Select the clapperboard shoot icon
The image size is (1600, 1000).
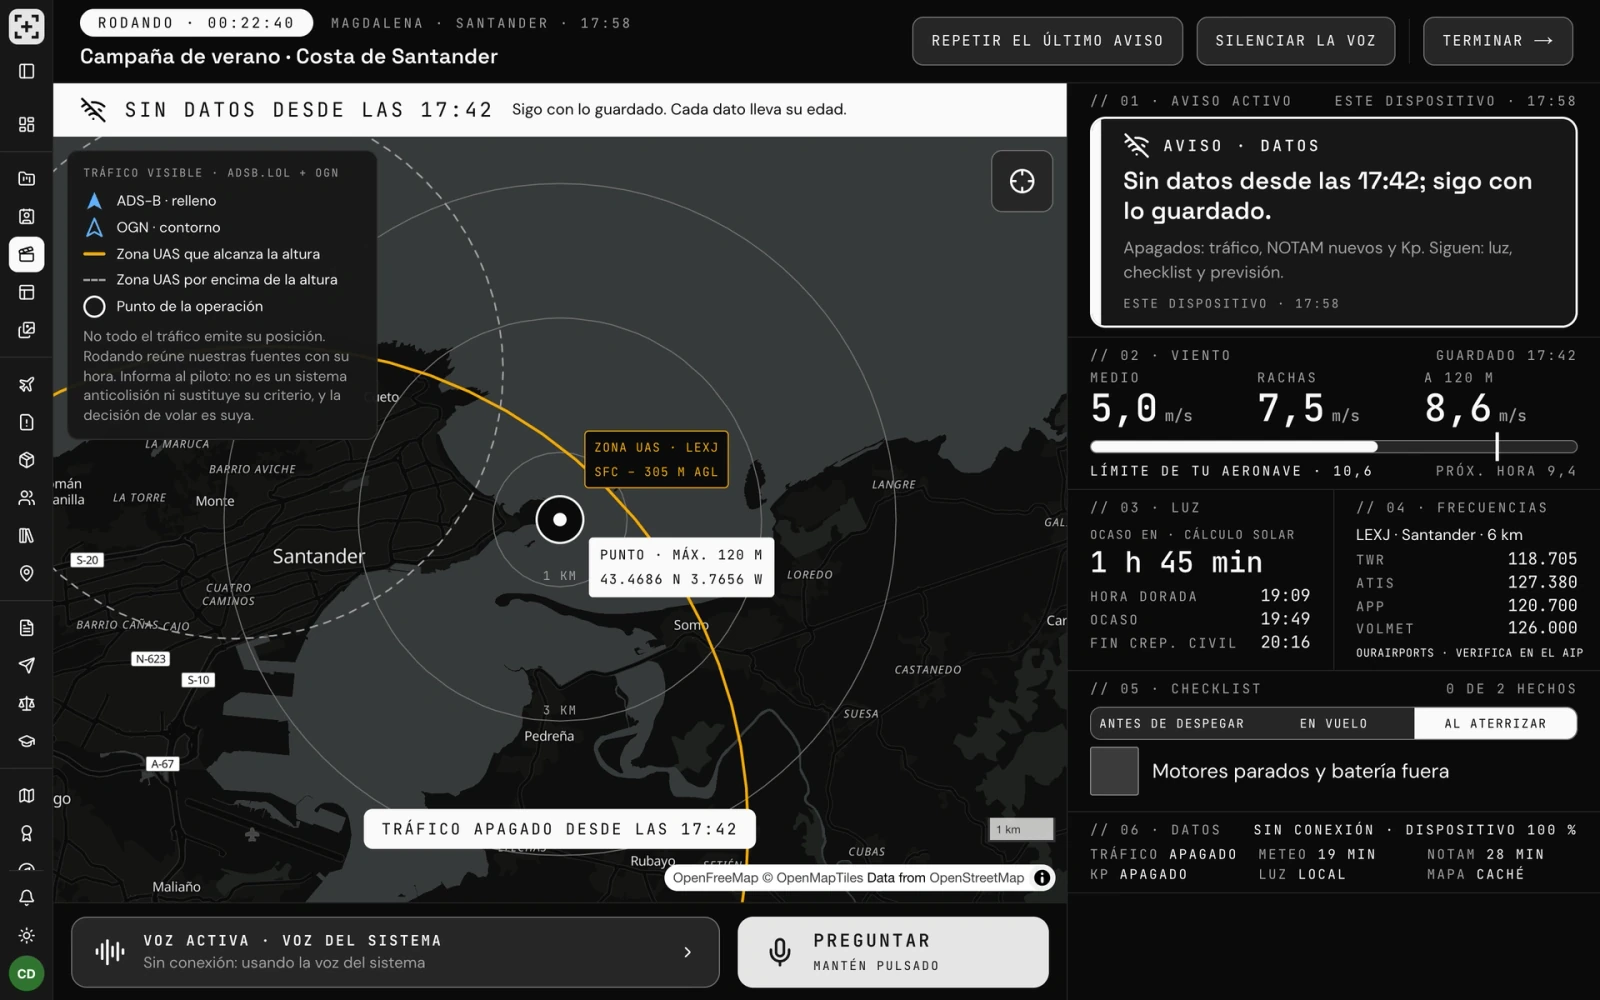27,254
